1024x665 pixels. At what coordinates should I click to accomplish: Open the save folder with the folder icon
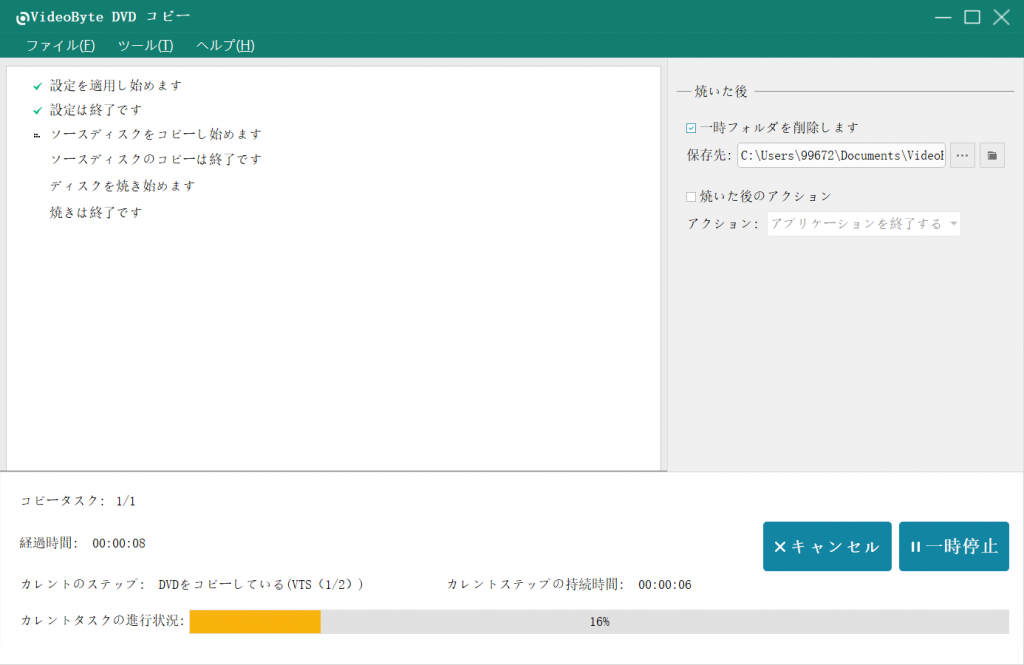click(x=992, y=155)
